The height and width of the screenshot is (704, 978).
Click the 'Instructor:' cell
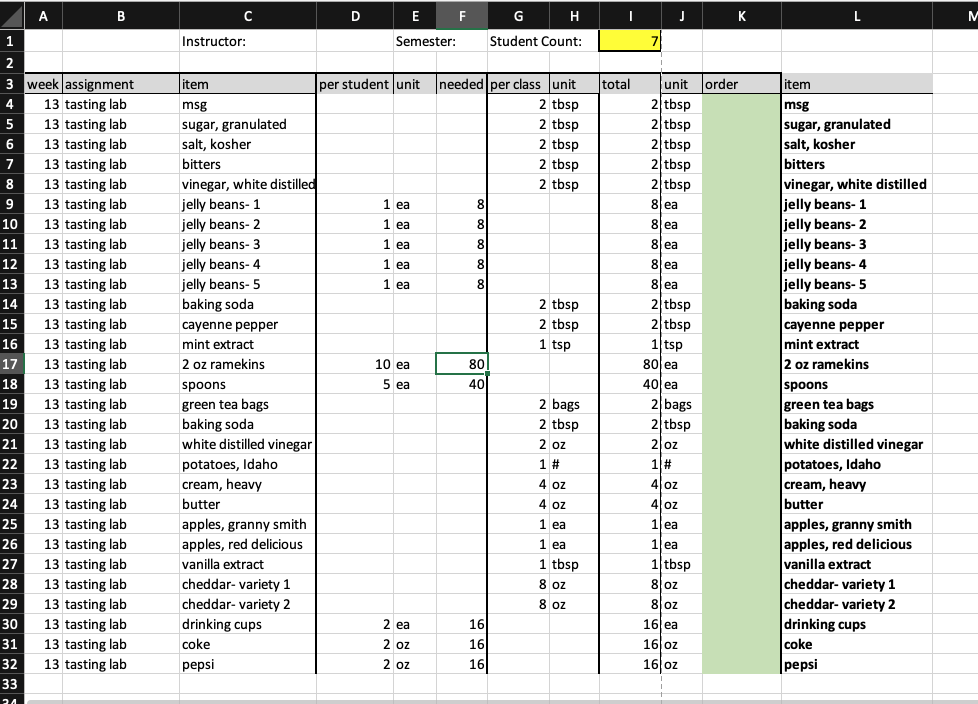248,41
